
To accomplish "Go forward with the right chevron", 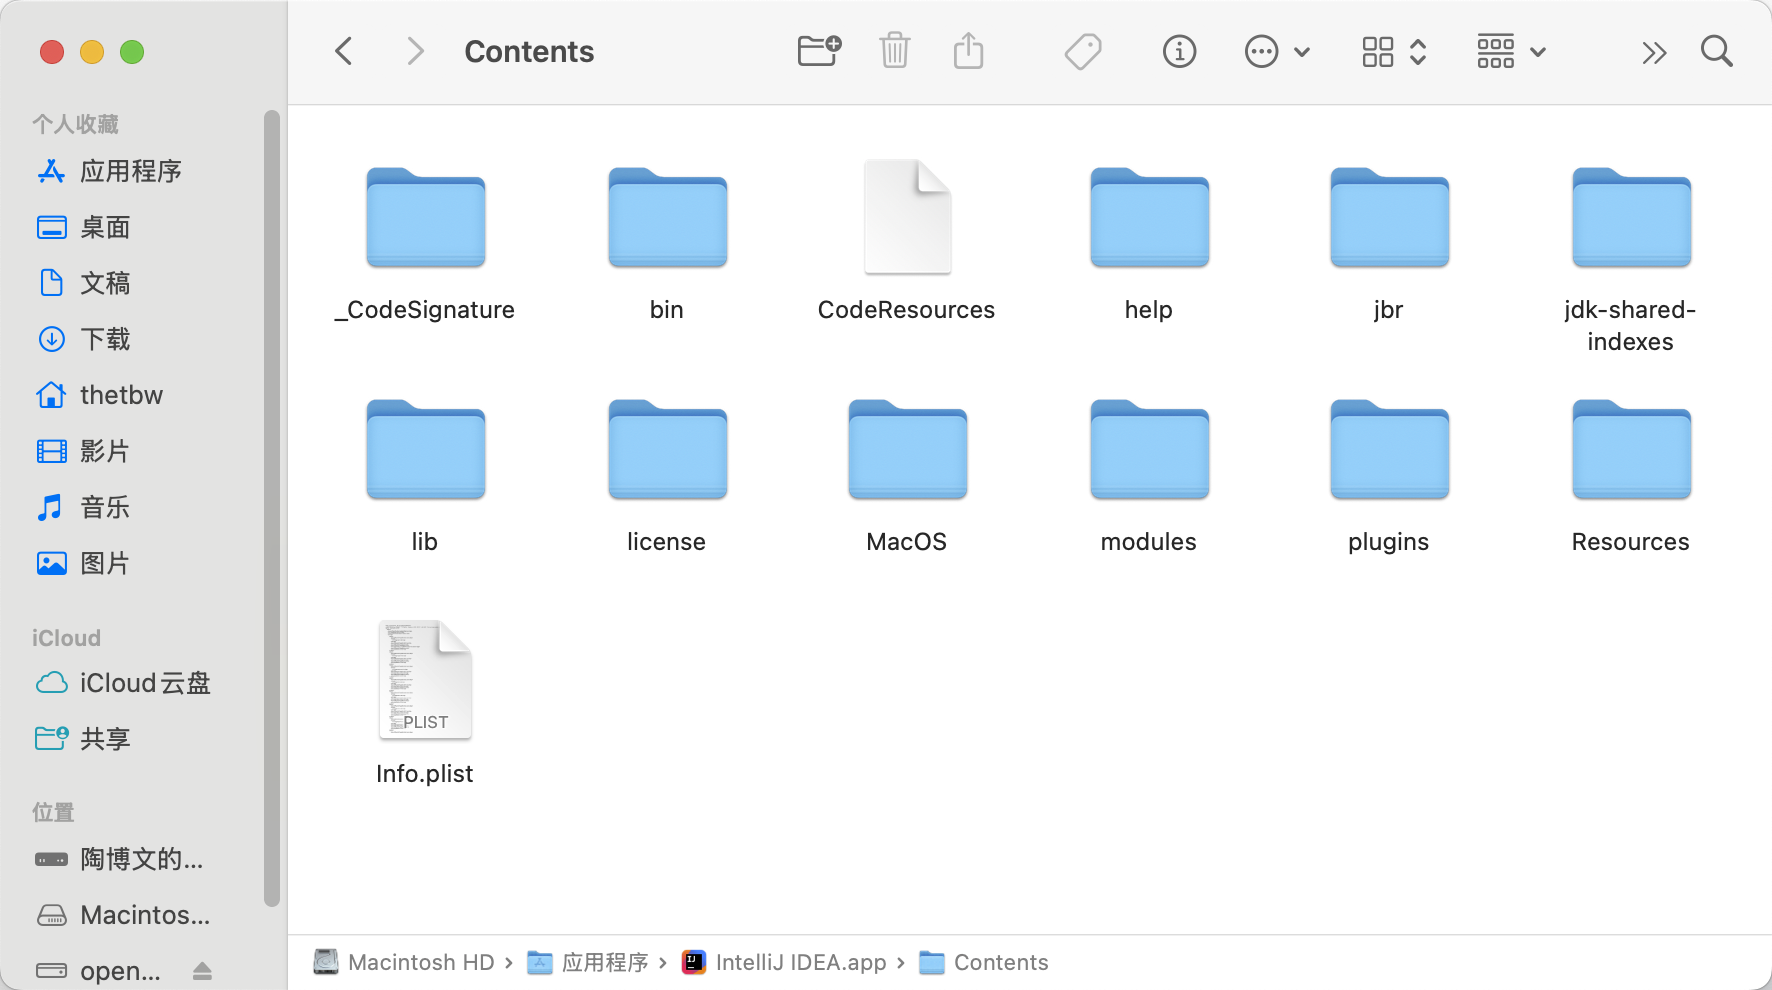I will (416, 51).
